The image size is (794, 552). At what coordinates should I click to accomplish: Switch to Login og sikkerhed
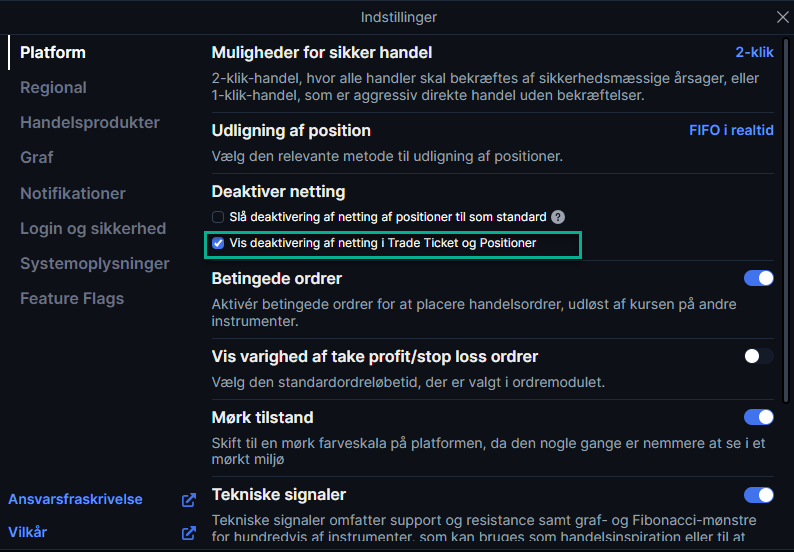[x=93, y=228]
